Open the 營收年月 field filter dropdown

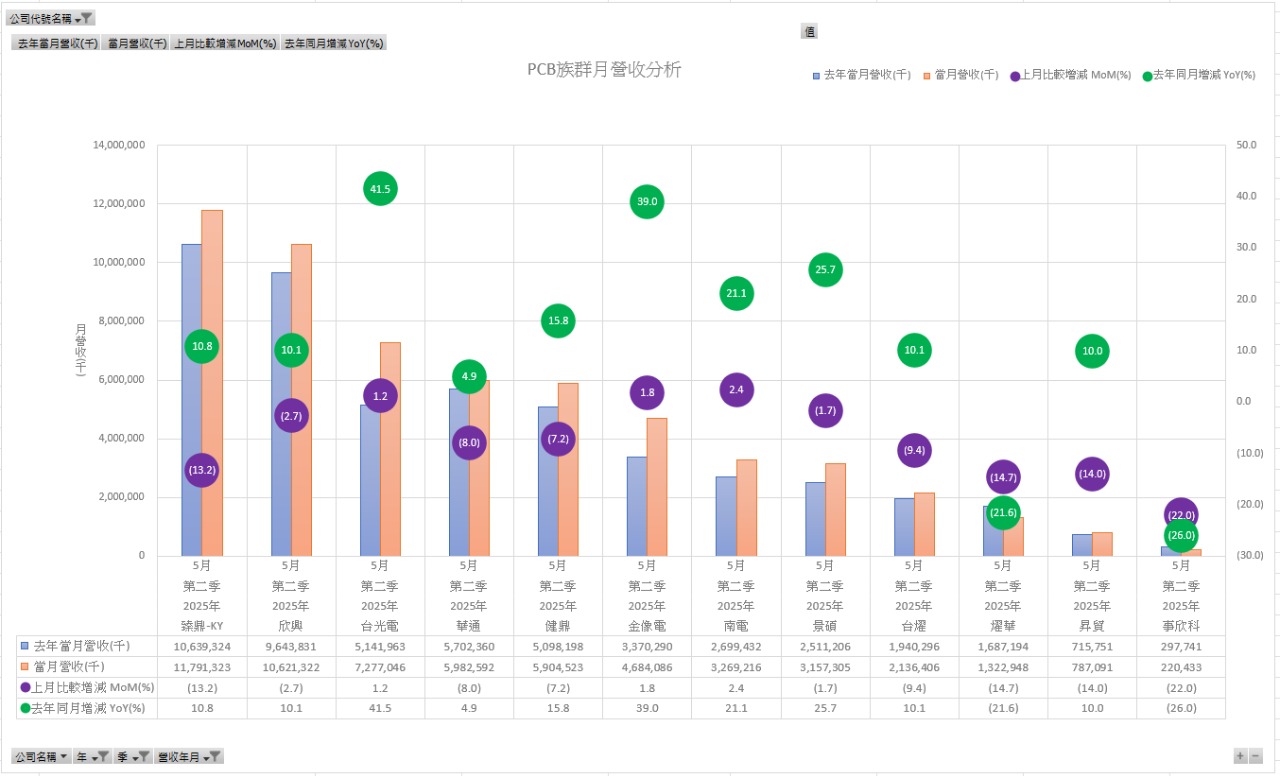coord(189,757)
